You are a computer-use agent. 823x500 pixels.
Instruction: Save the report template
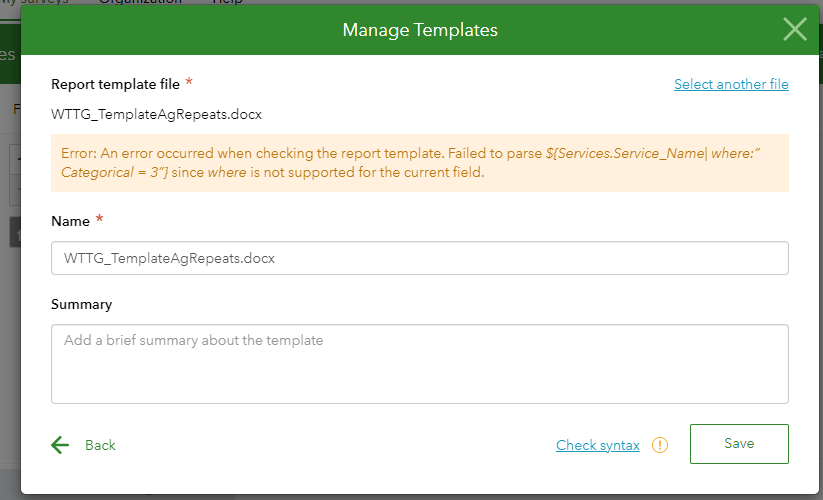739,443
